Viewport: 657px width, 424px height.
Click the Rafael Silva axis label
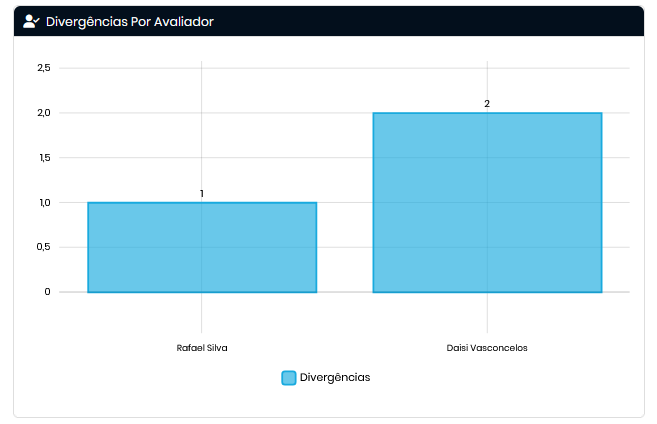[x=202, y=348]
